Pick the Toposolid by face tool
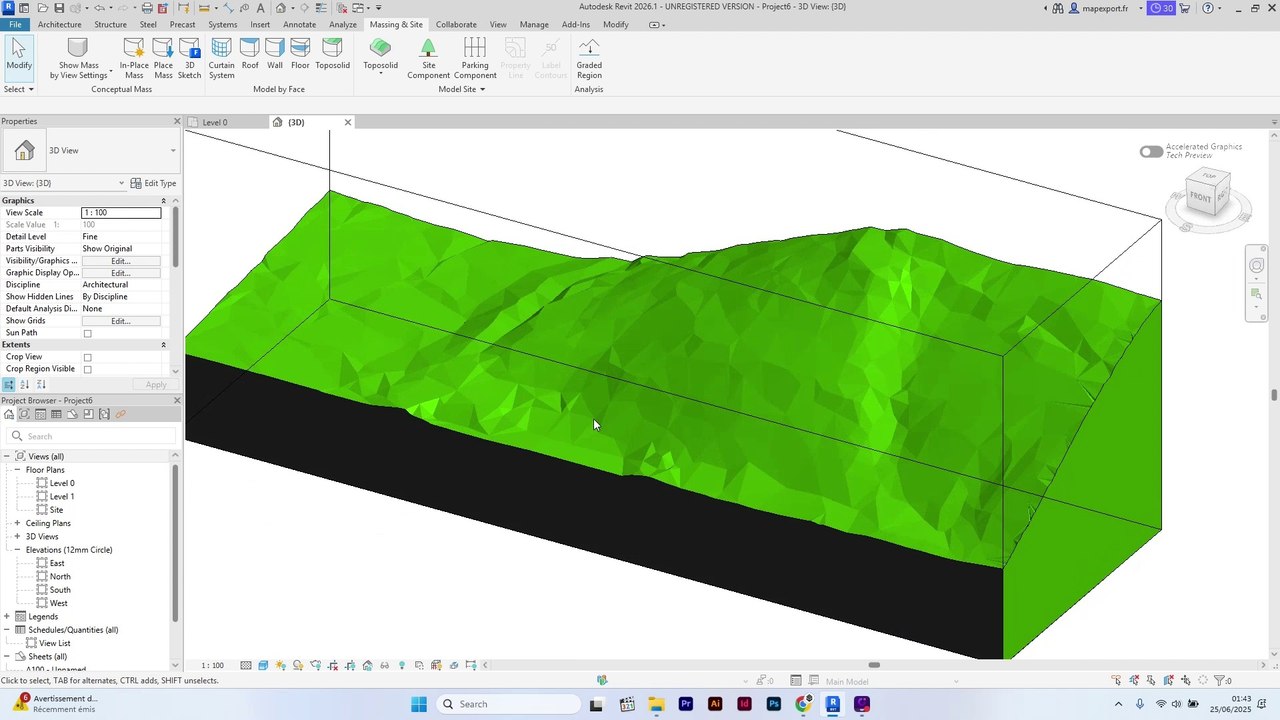This screenshot has width=1280, height=720. tap(333, 55)
